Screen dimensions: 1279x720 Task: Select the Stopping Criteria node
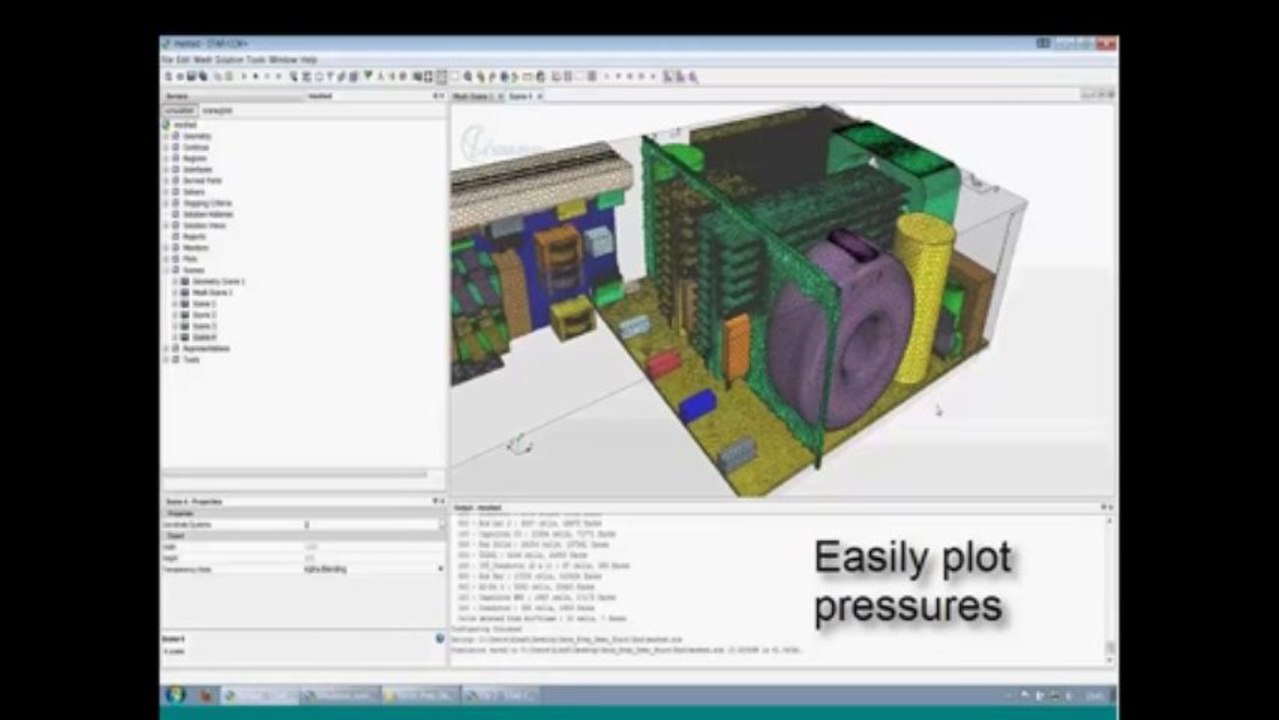coord(207,203)
